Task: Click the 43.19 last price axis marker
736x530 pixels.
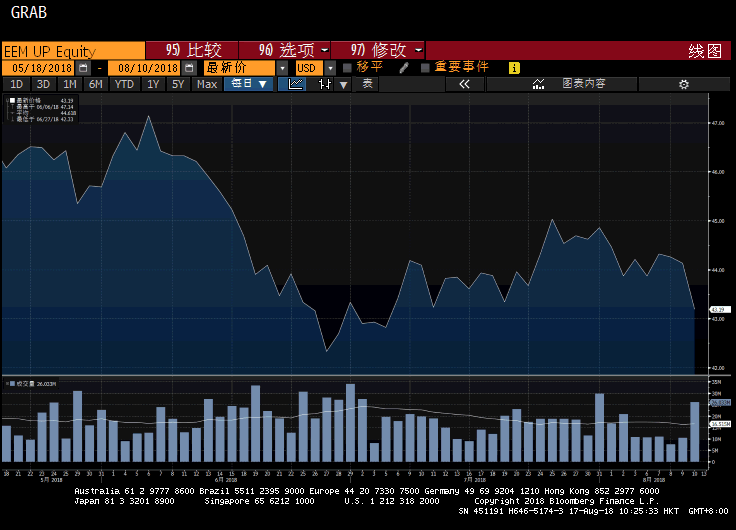Action: click(x=720, y=310)
